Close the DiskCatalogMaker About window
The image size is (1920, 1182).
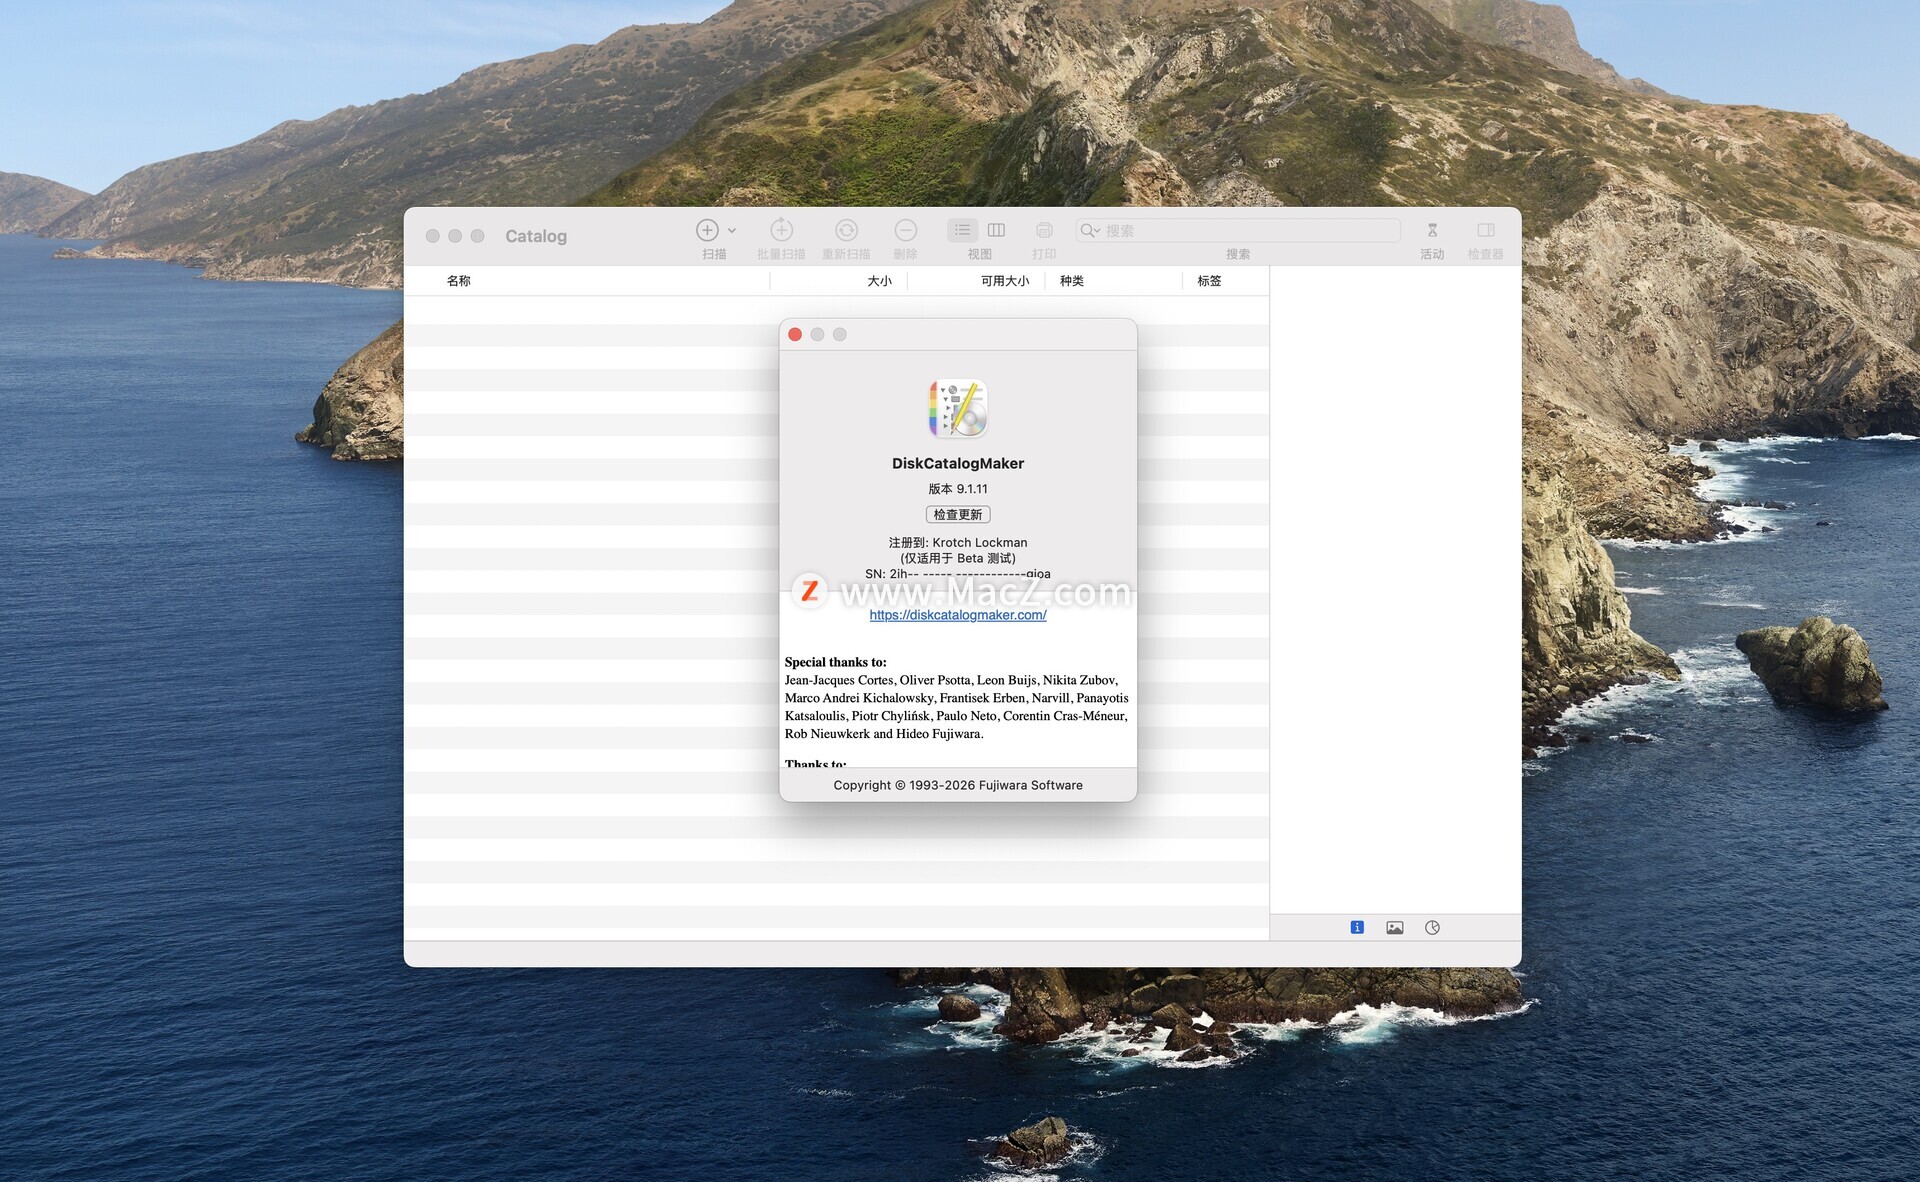coord(795,334)
